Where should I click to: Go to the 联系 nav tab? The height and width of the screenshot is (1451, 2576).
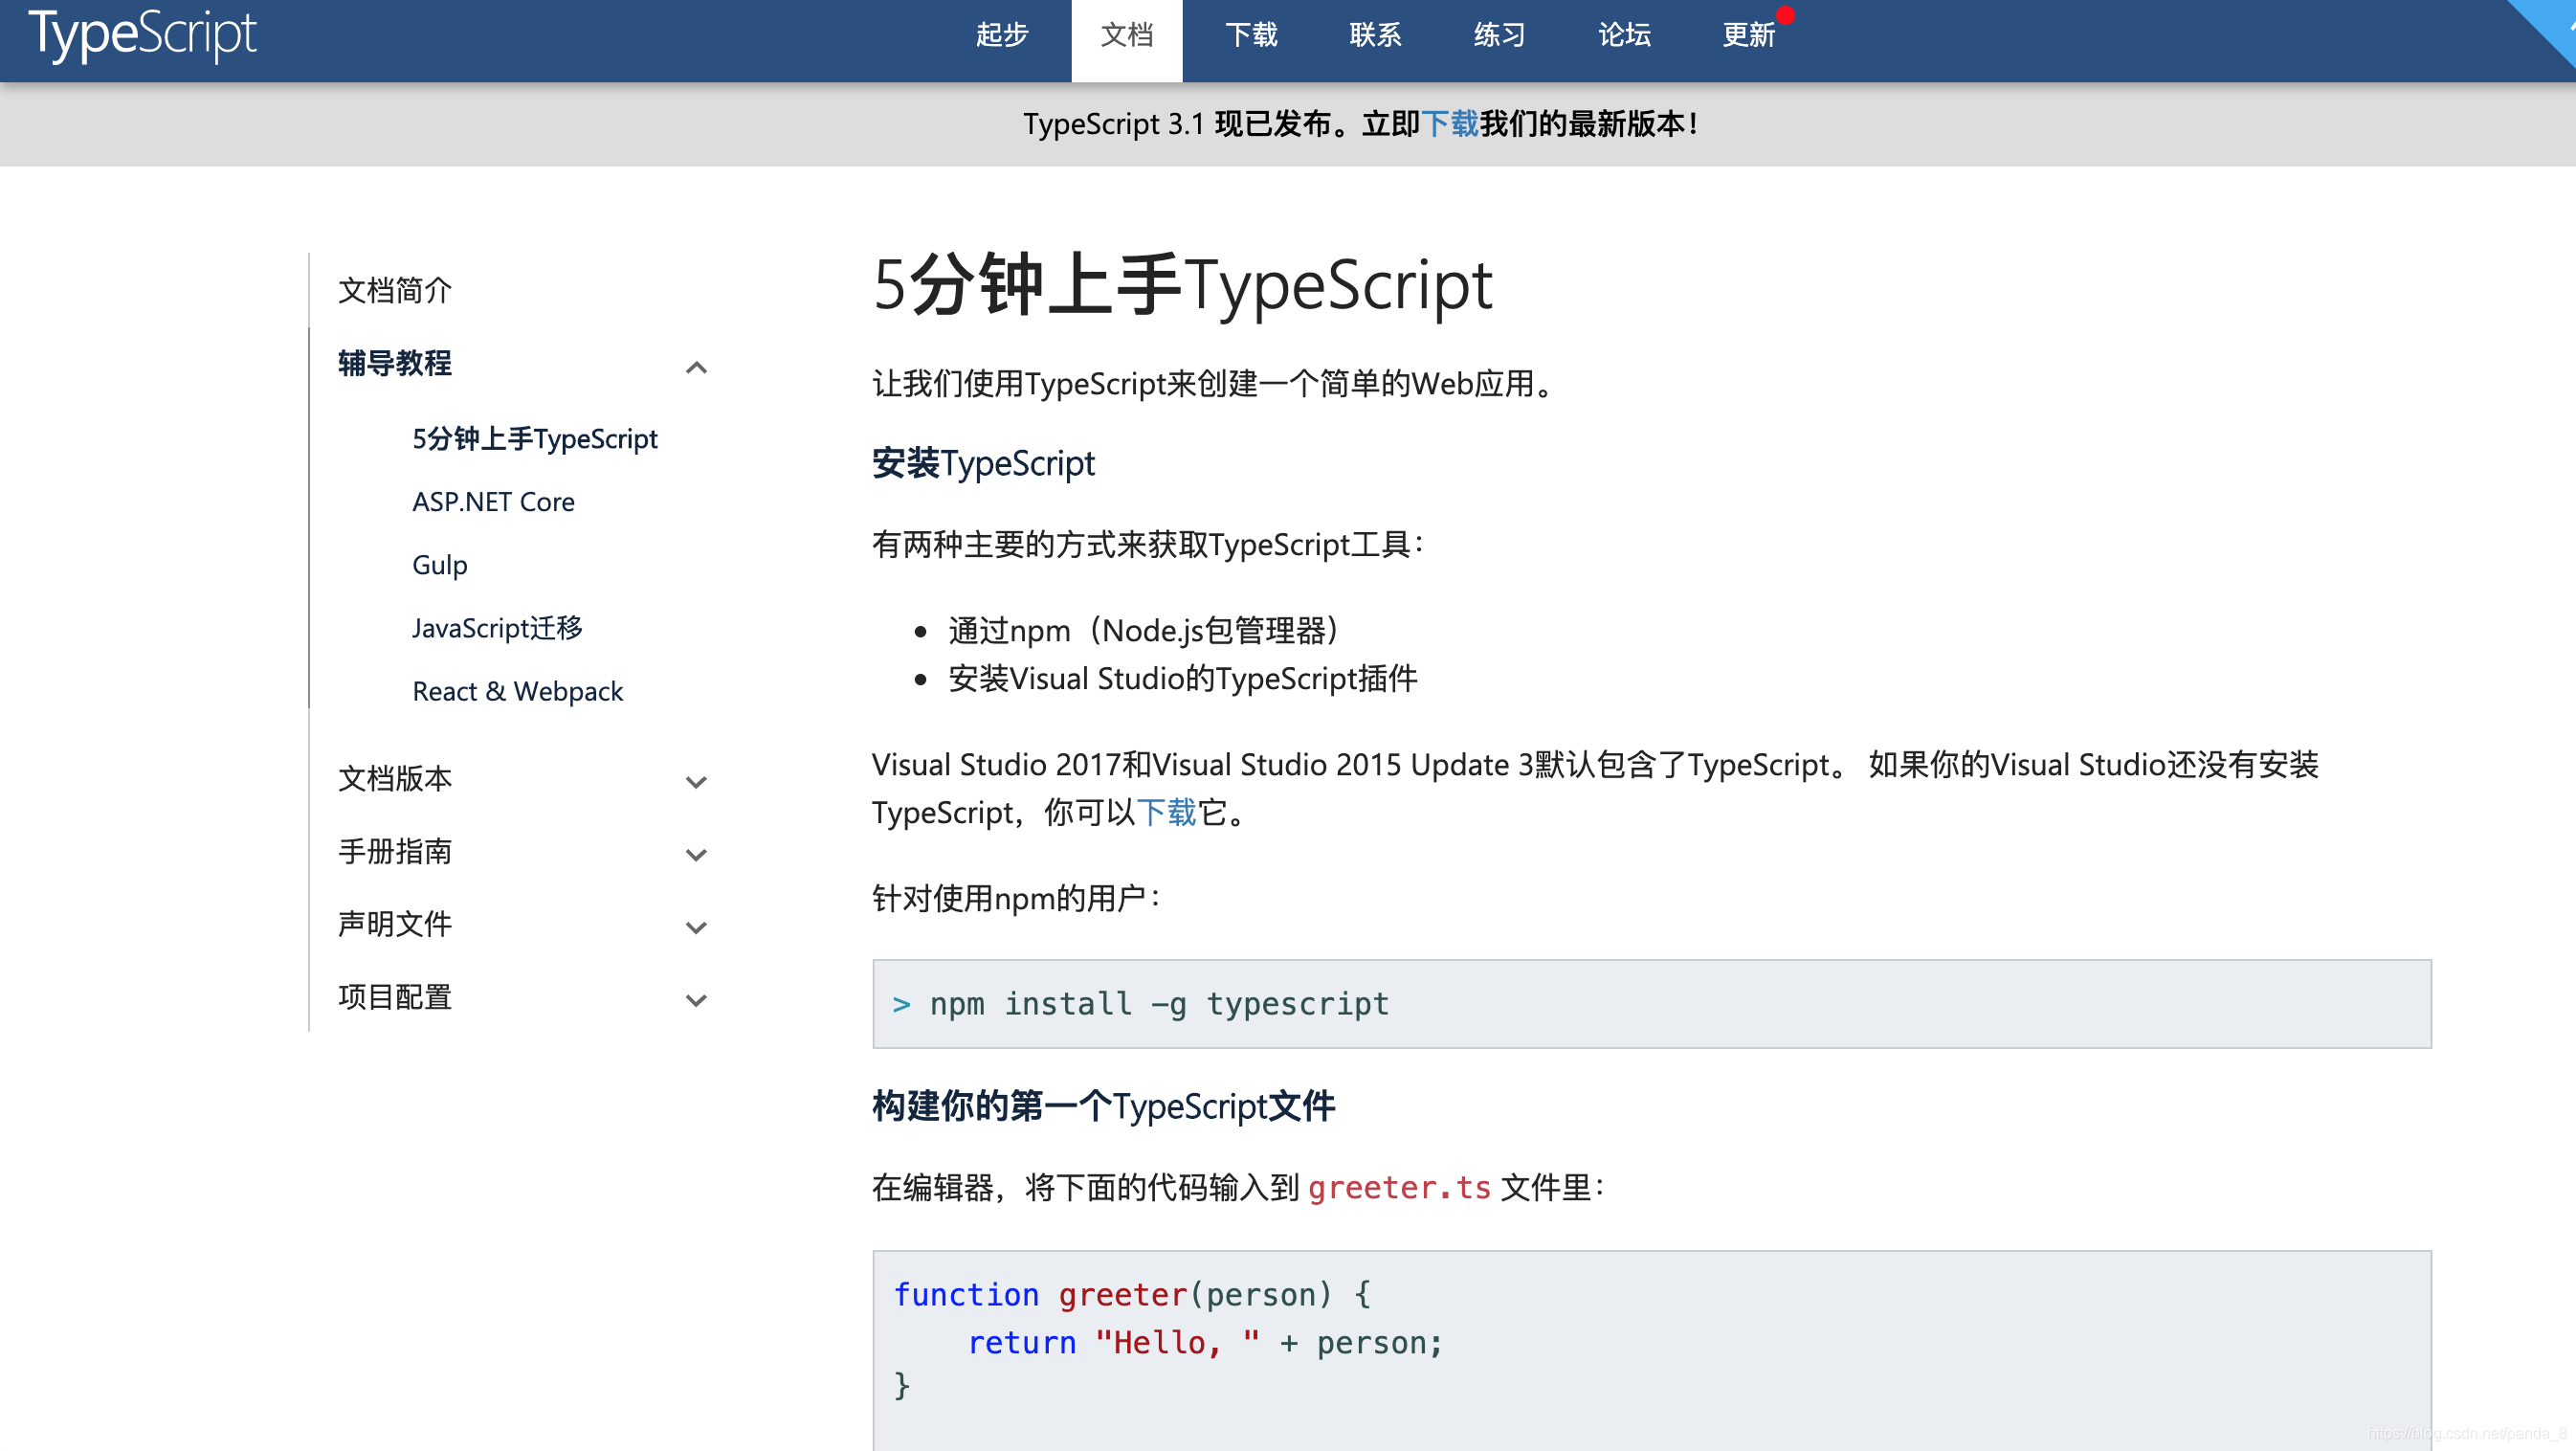pyautogui.click(x=1375, y=35)
